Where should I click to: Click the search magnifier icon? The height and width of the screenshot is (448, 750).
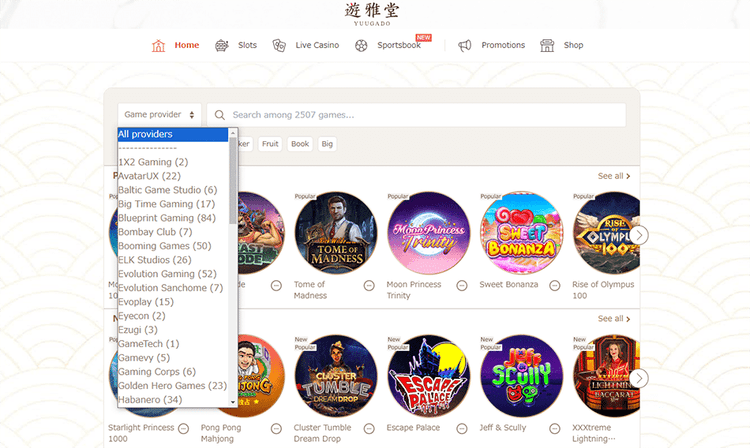coord(220,115)
